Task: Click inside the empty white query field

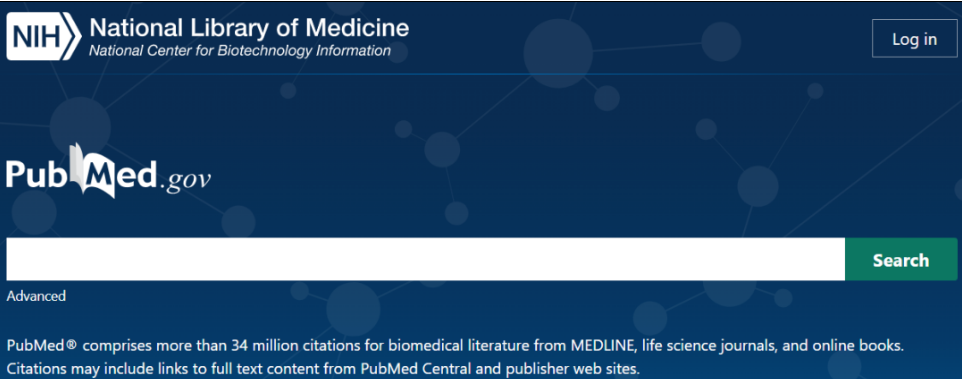Action: click(426, 259)
